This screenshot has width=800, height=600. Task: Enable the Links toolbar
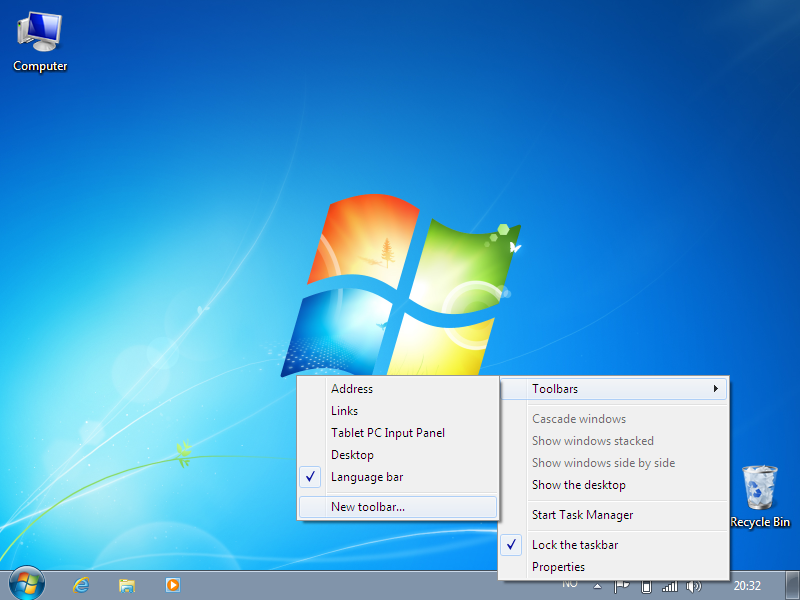click(398, 411)
